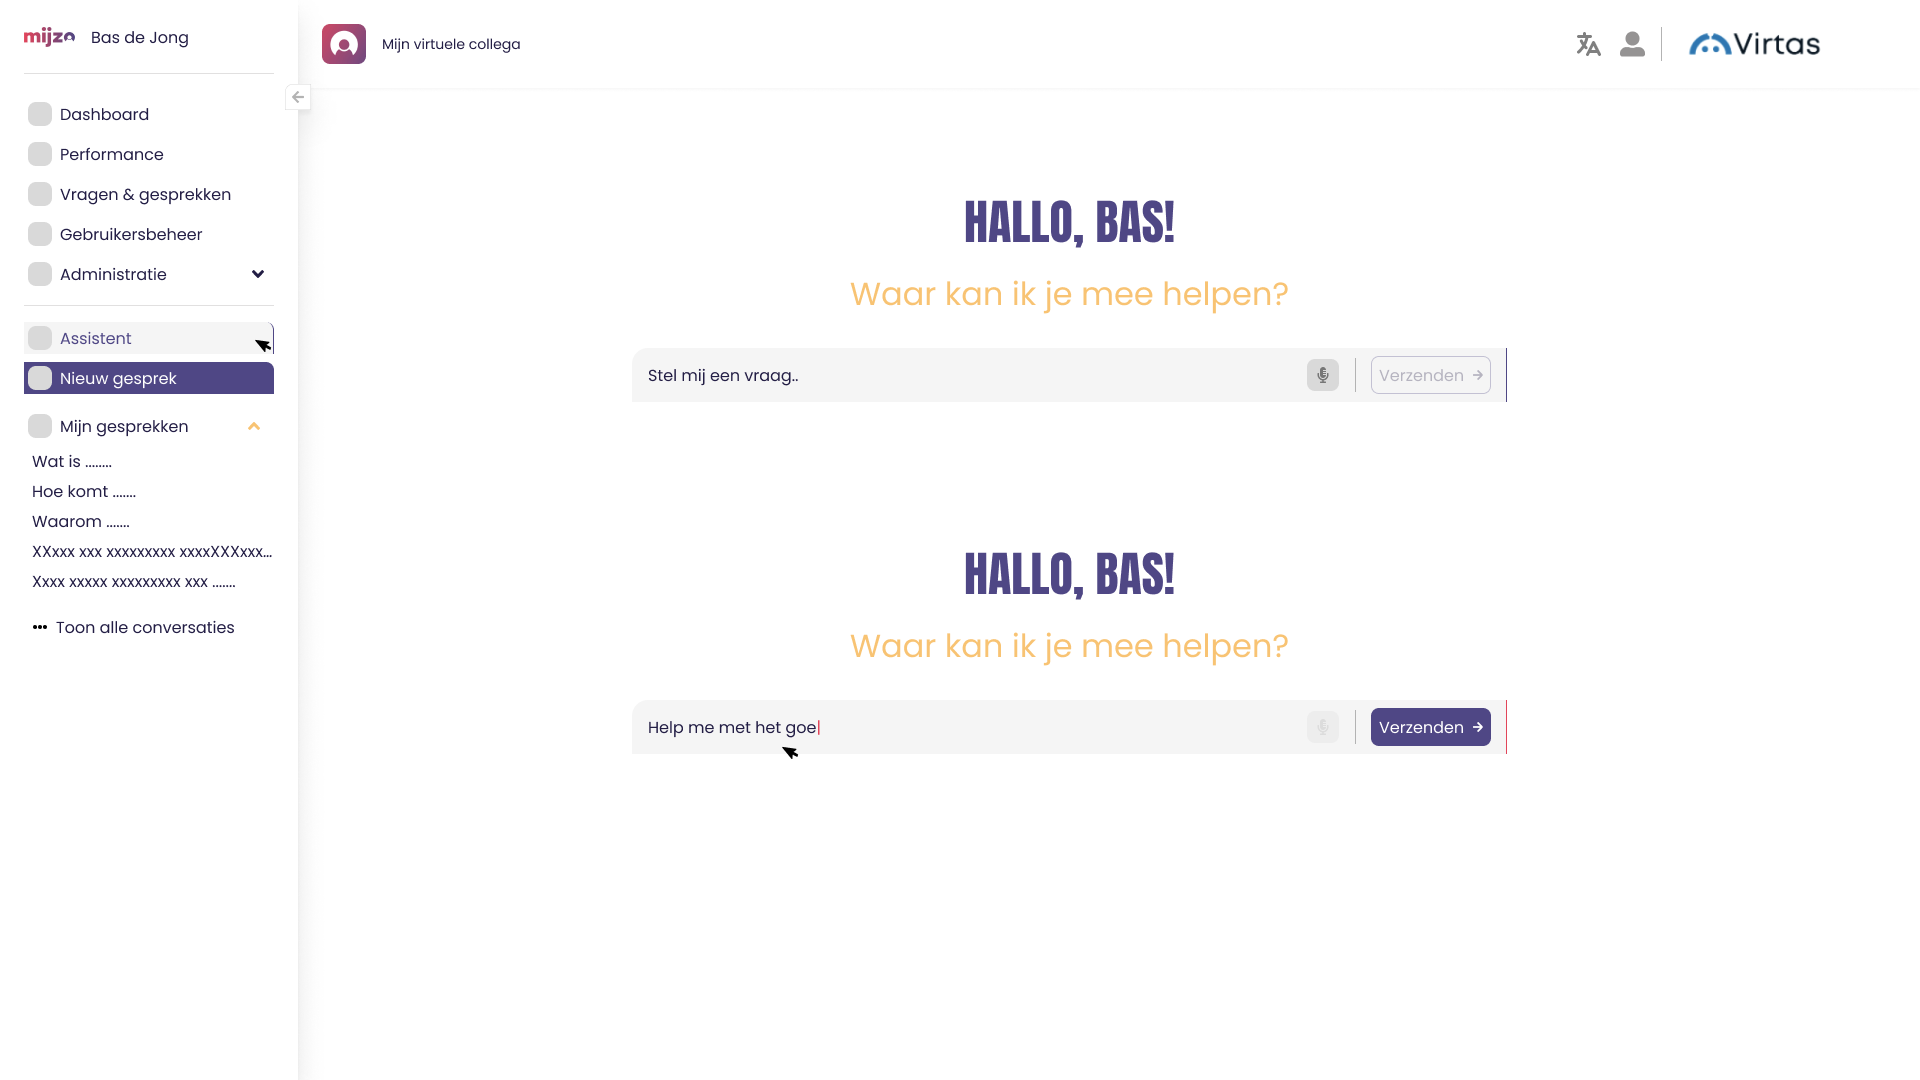Open the 'Hoe komt' conversation
Viewport: 1920px width, 1080px height.
(x=84, y=491)
